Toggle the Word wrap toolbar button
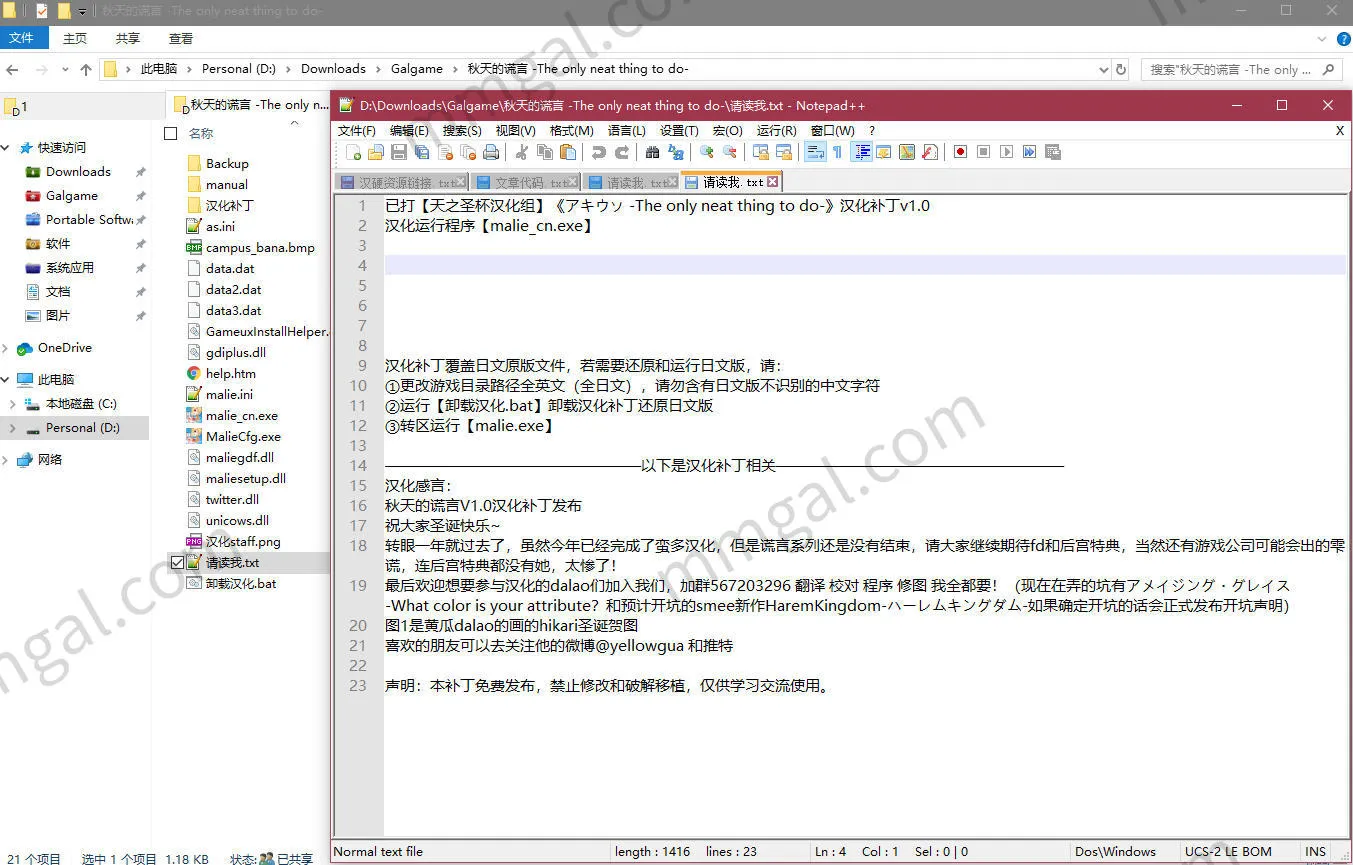 [814, 152]
